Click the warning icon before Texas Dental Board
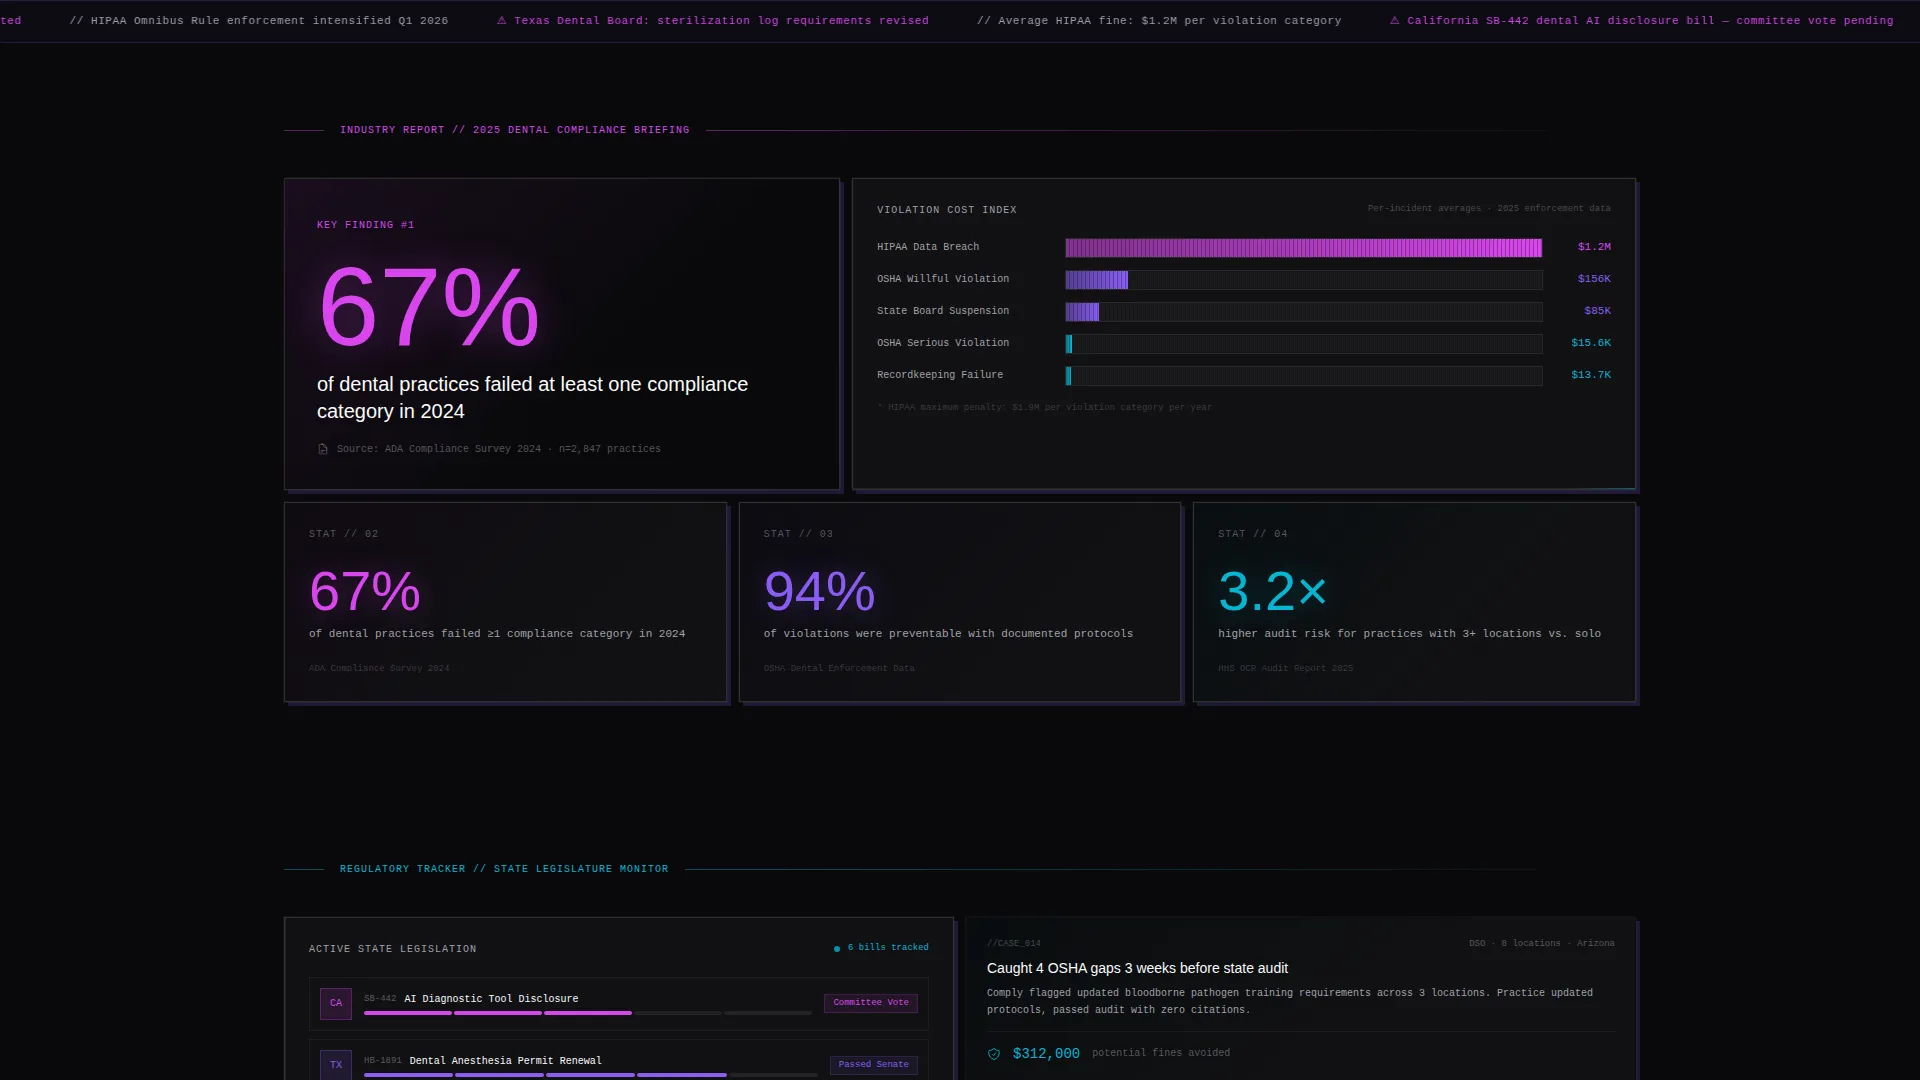 pos(502,20)
